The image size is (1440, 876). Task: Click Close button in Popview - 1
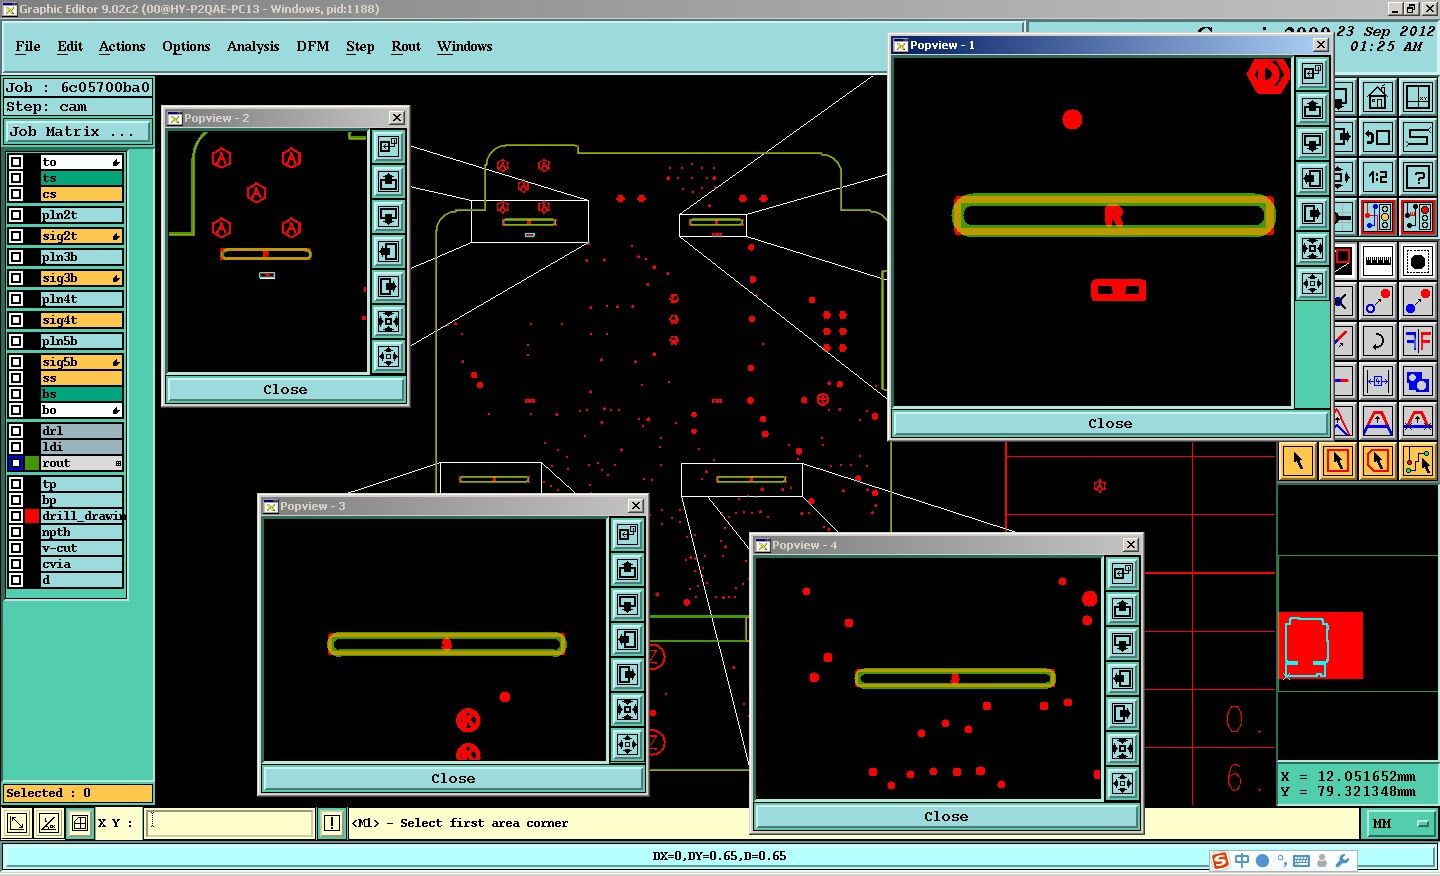pyautogui.click(x=1110, y=424)
